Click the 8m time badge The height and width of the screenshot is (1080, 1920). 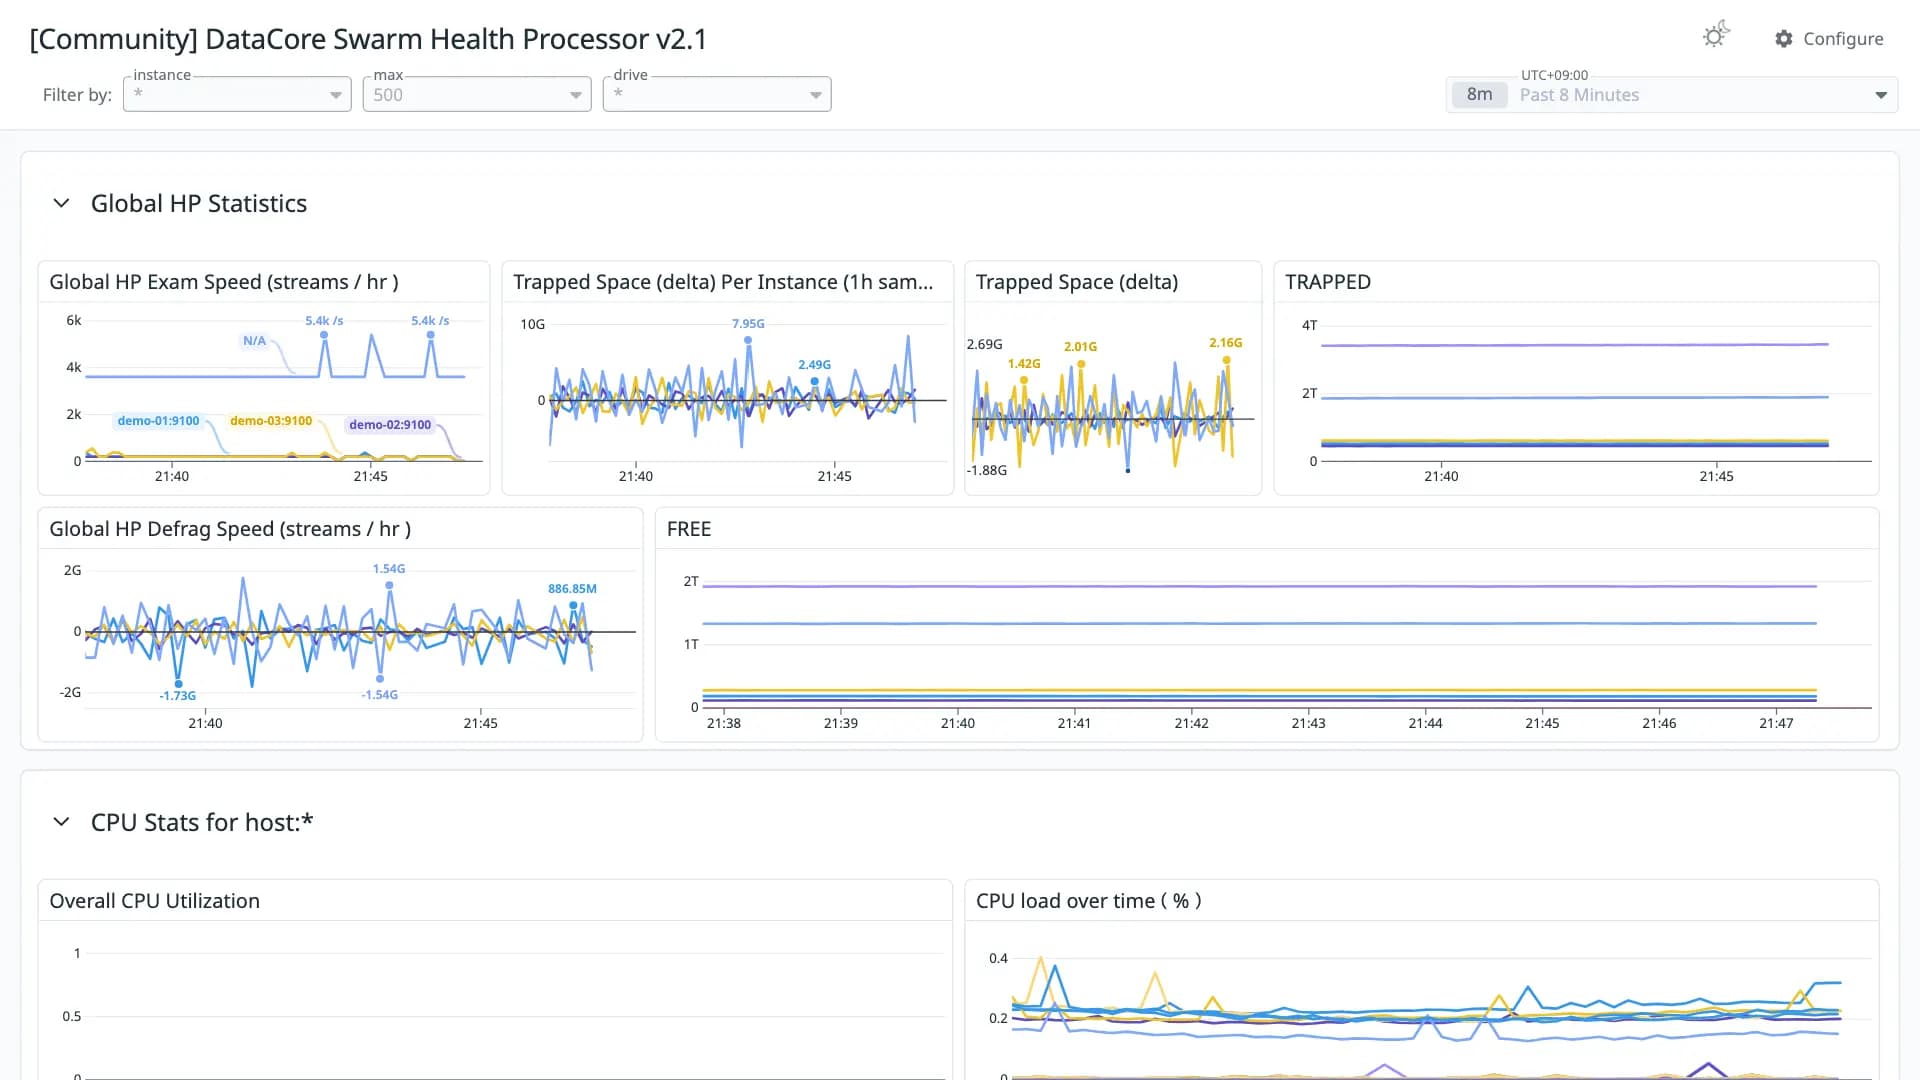pyautogui.click(x=1479, y=94)
